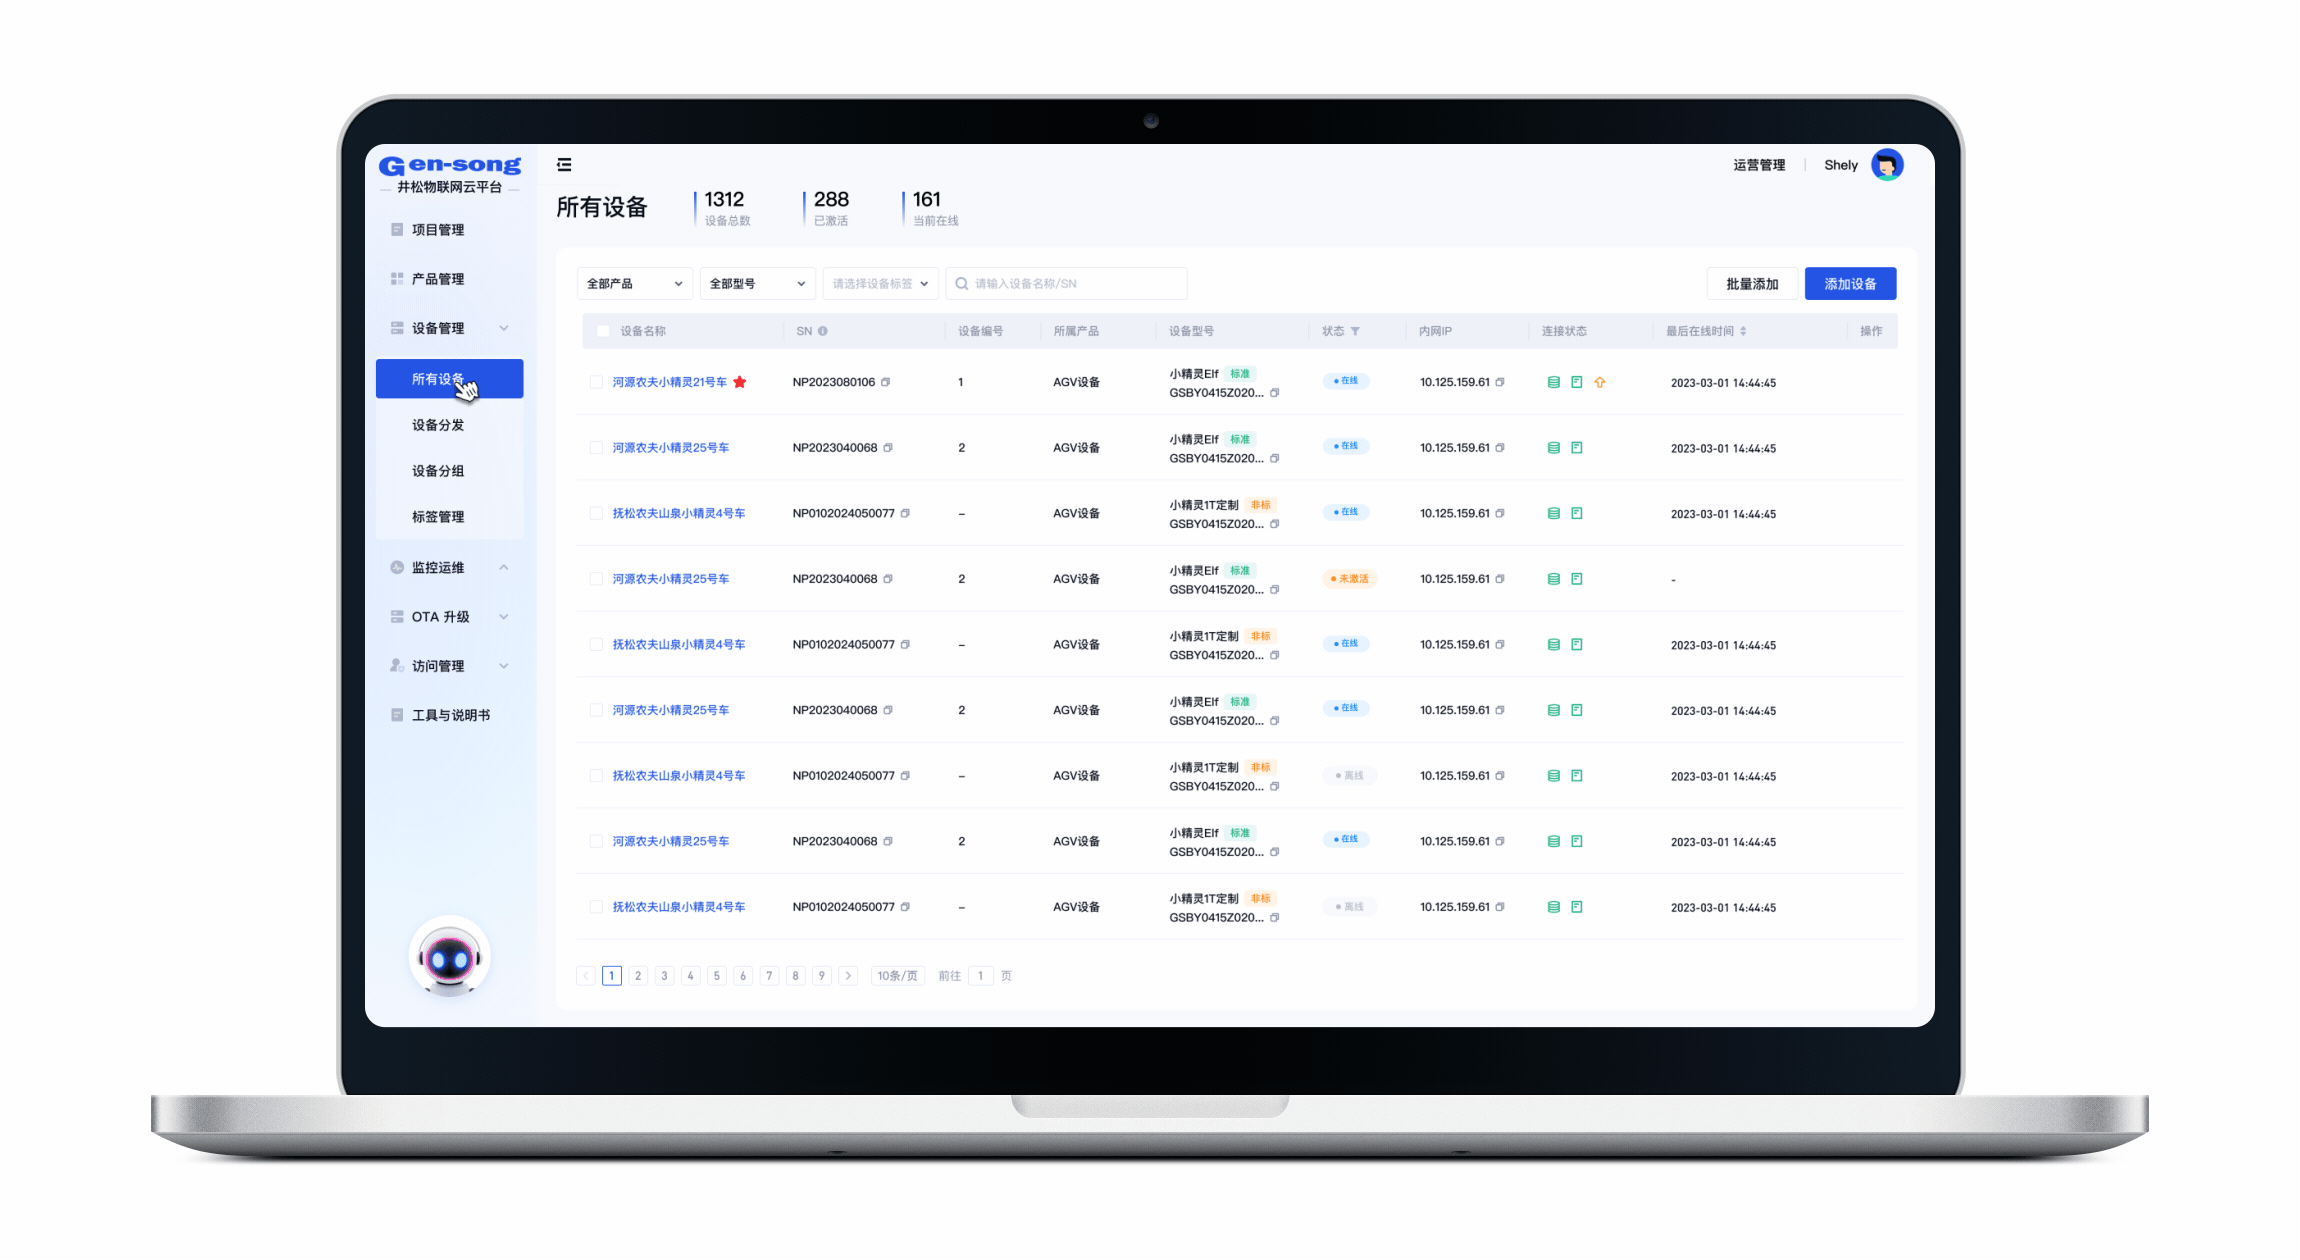Open 运营管理 in the top bar
This screenshot has width=2300, height=1260.
(x=1759, y=165)
